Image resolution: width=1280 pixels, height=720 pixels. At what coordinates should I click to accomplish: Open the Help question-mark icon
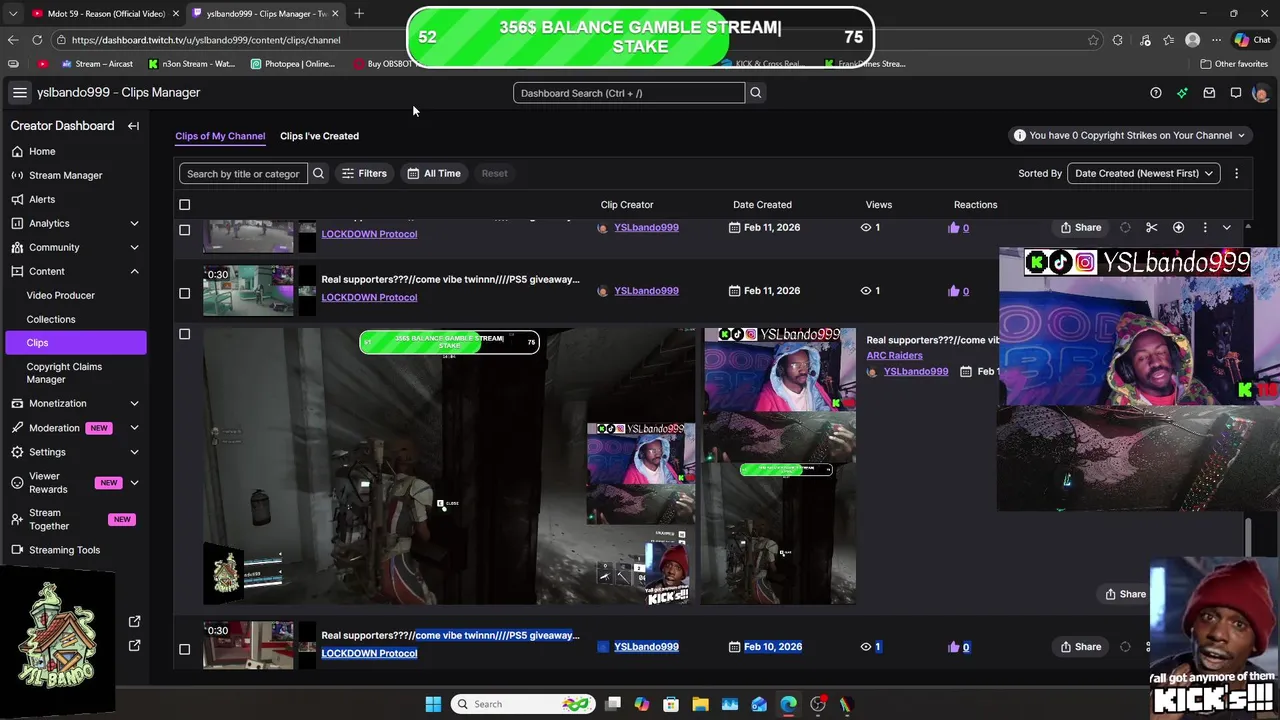[1156, 93]
